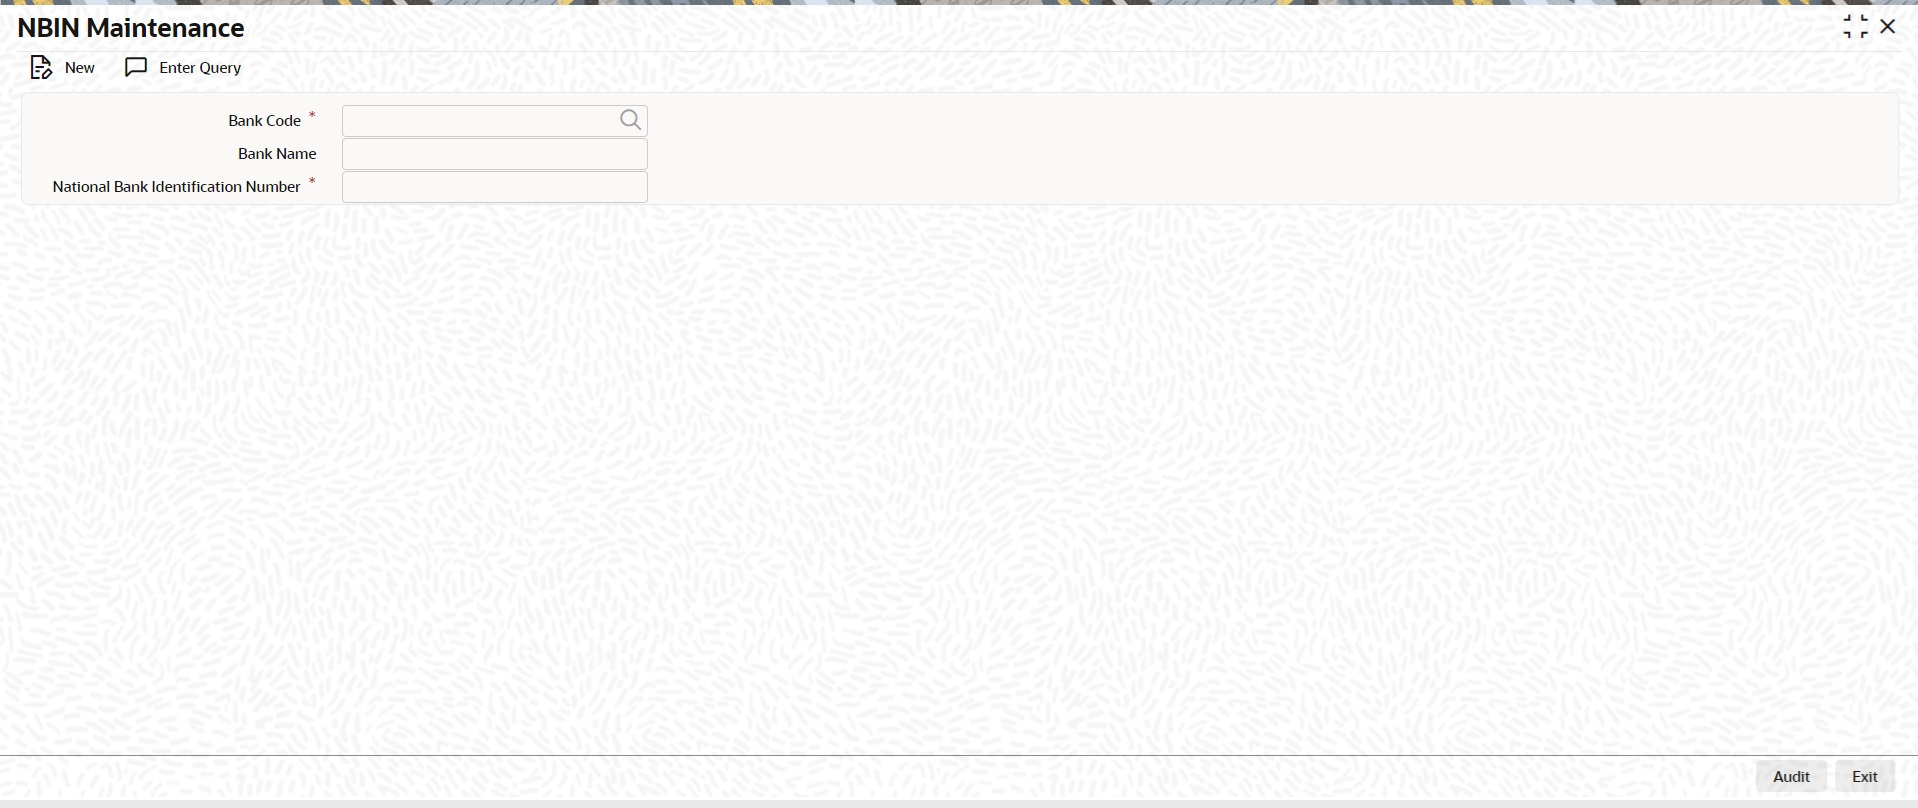Open the Audit button in footer
Viewport: 1918px width, 808px height.
tap(1791, 777)
